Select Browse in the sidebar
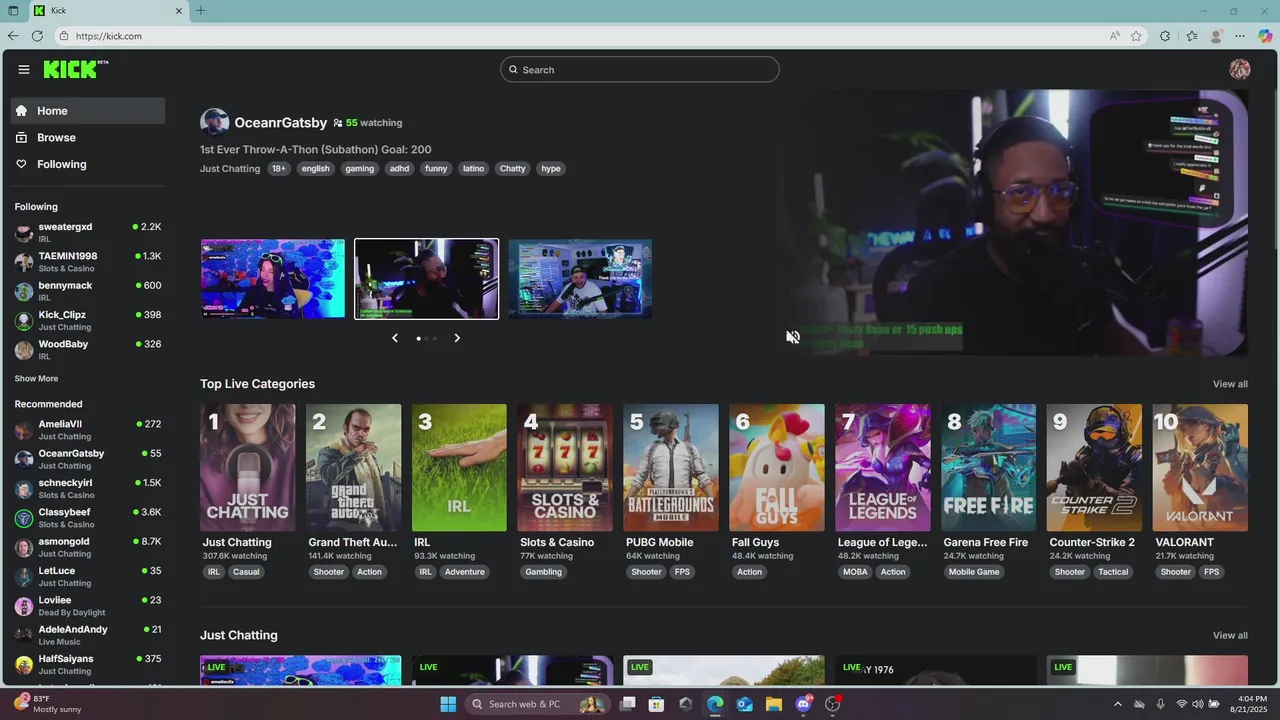1280x720 pixels. 88,137
